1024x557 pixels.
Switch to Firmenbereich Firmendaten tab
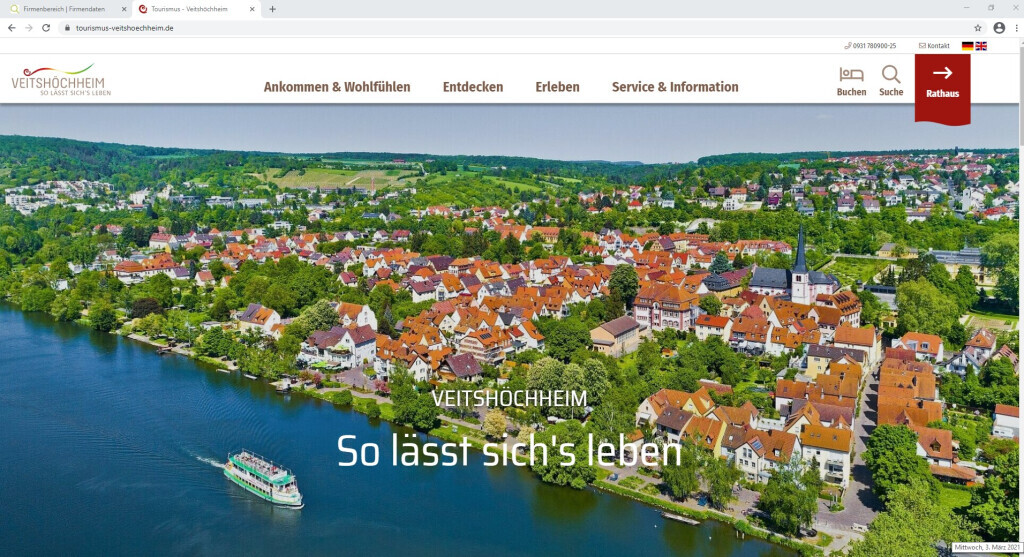coord(64,9)
